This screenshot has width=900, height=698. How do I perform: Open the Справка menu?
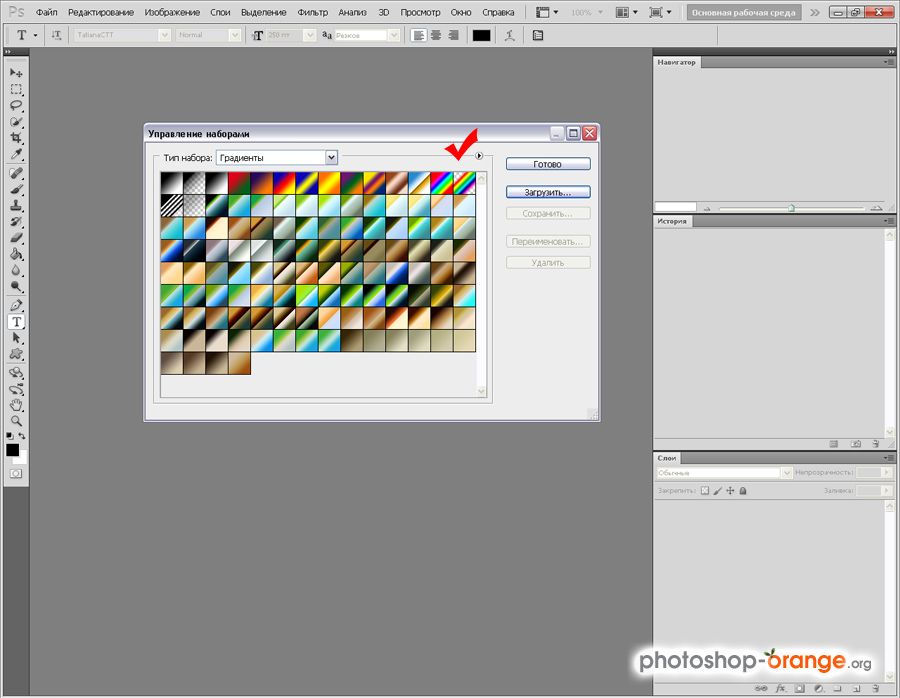498,12
